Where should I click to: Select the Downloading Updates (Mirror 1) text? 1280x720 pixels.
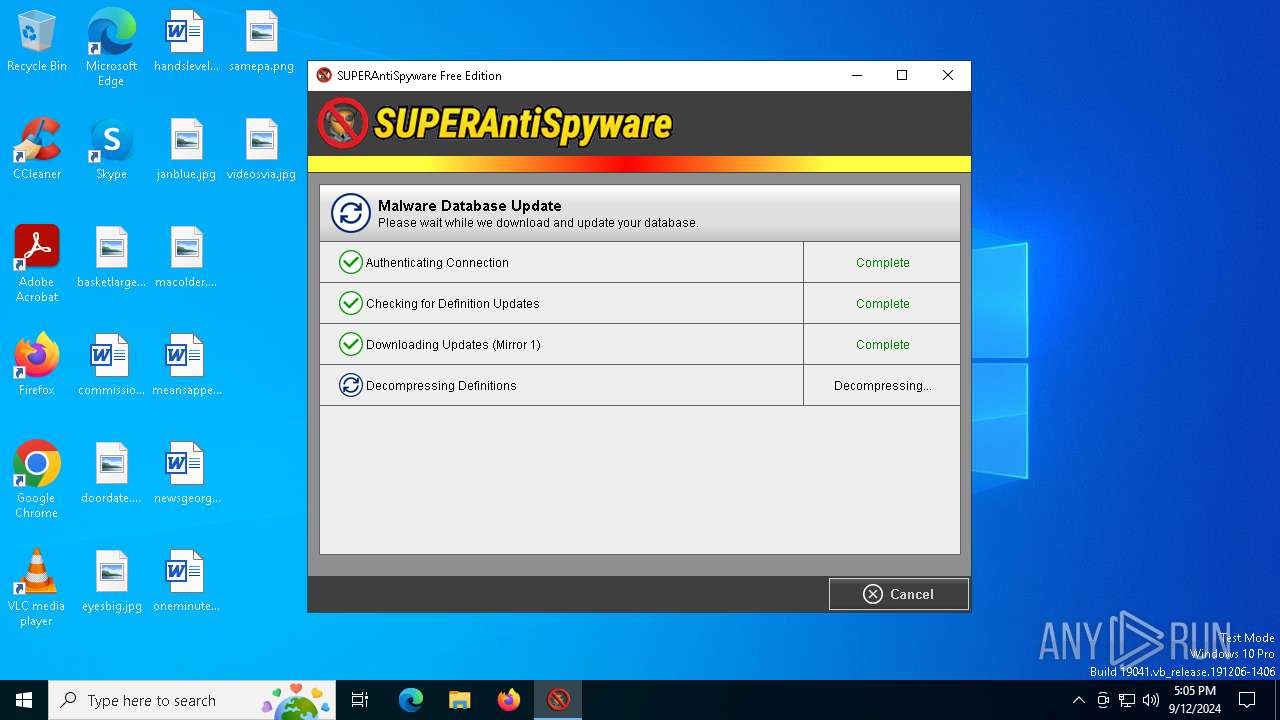click(x=453, y=345)
